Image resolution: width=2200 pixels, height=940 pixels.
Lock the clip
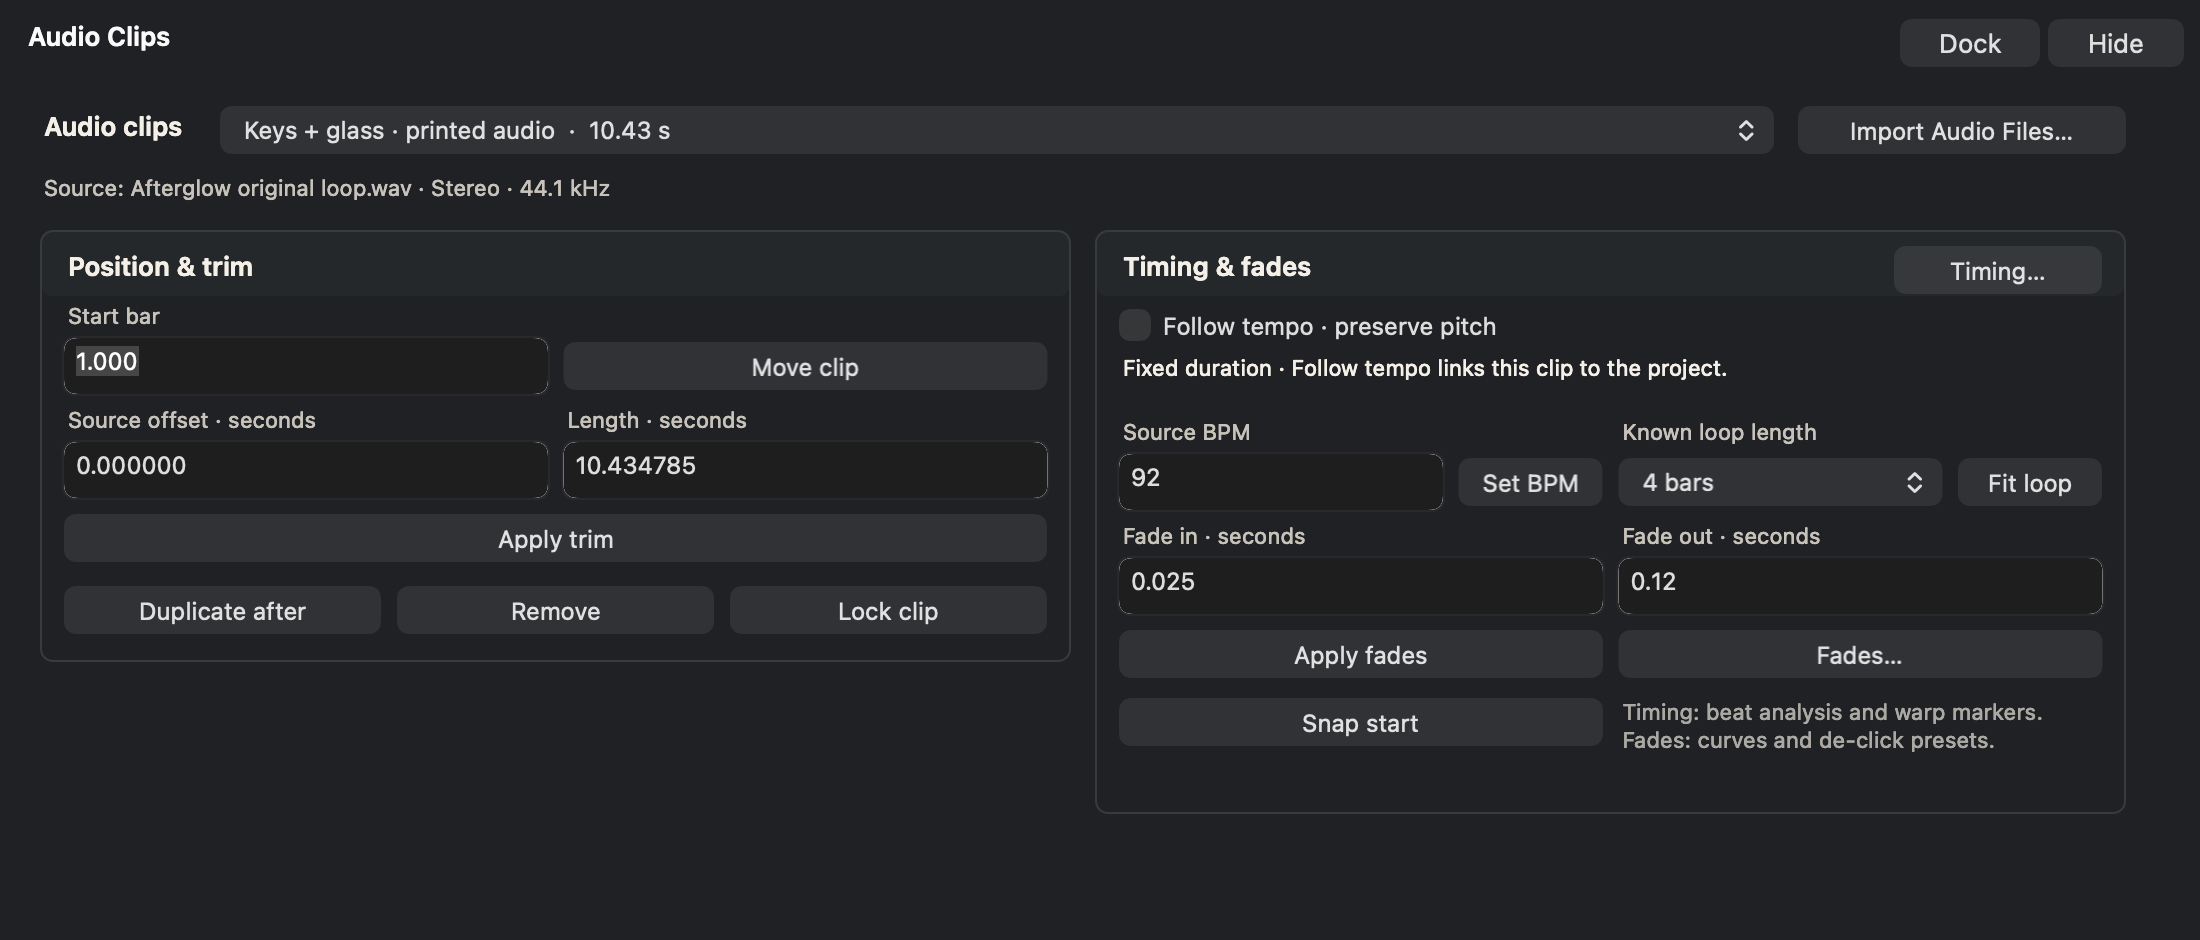pos(888,610)
